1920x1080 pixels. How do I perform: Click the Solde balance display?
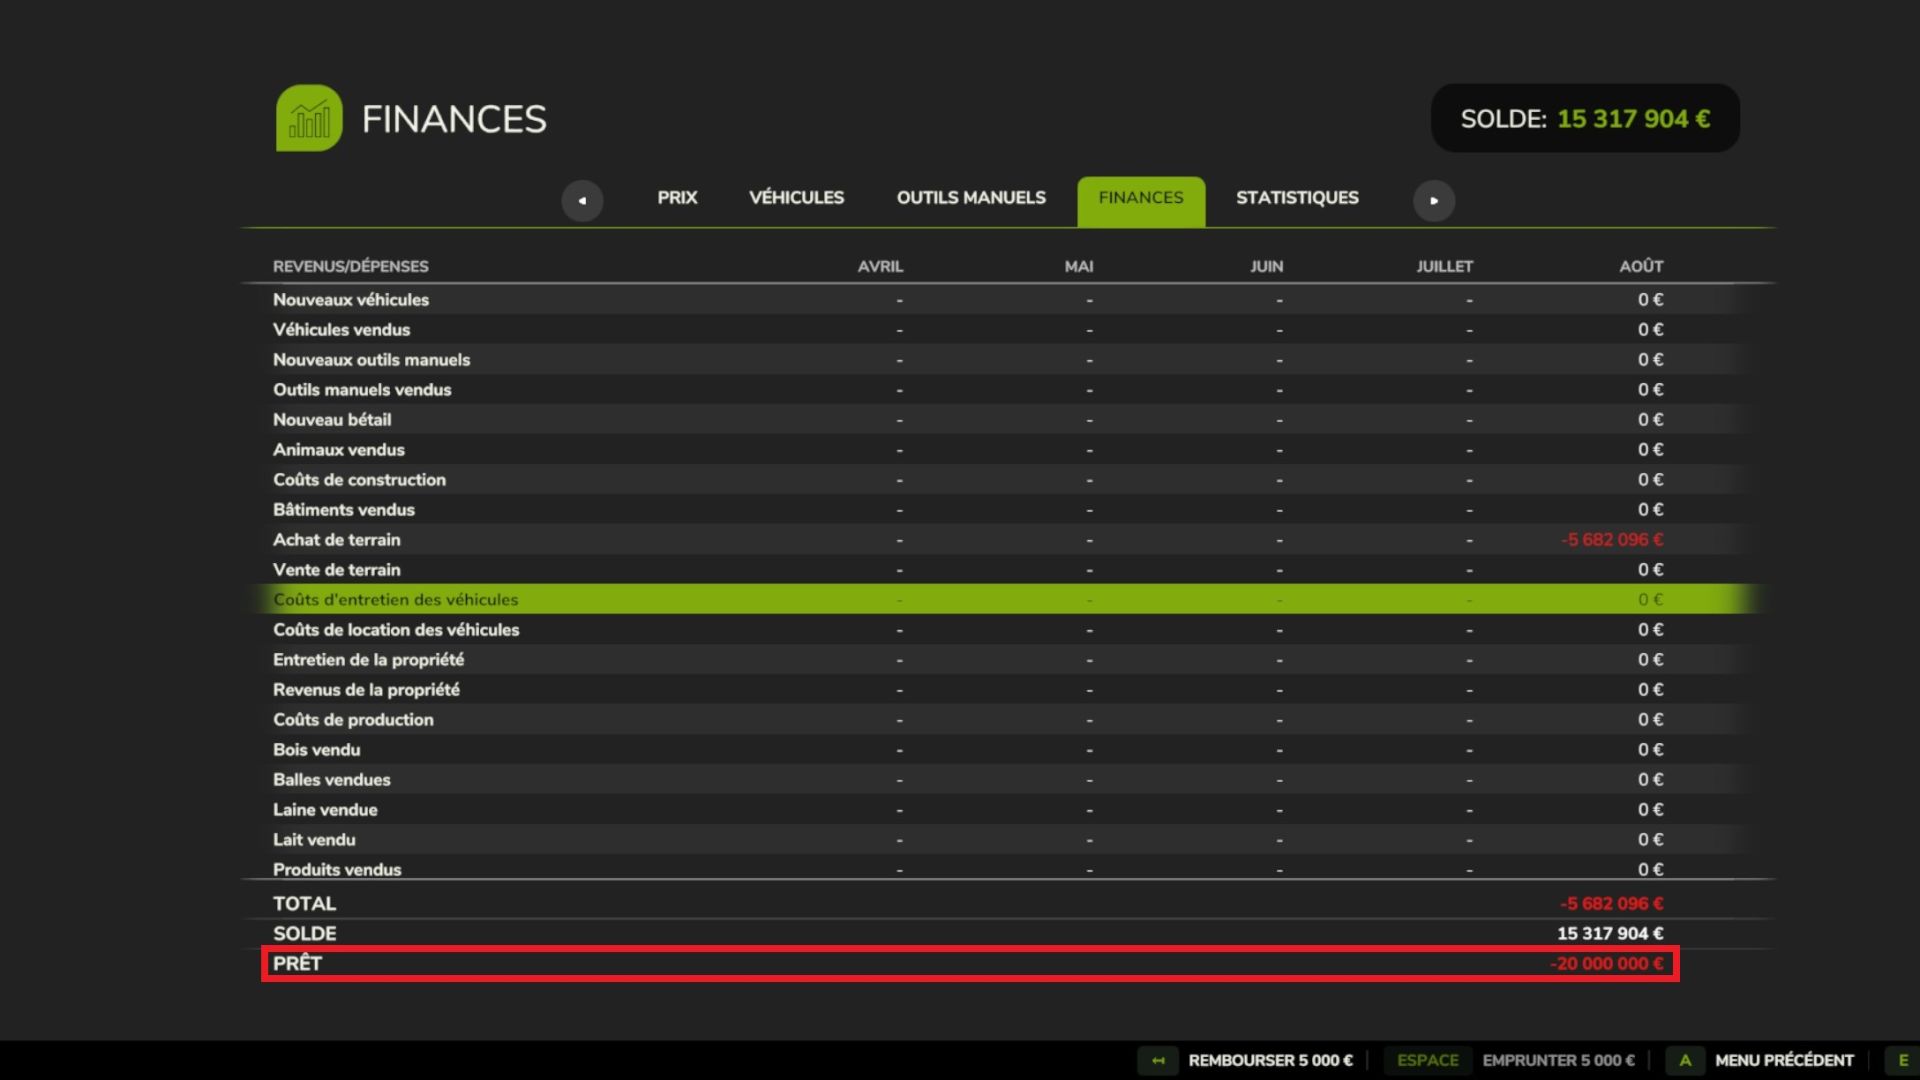1584,119
